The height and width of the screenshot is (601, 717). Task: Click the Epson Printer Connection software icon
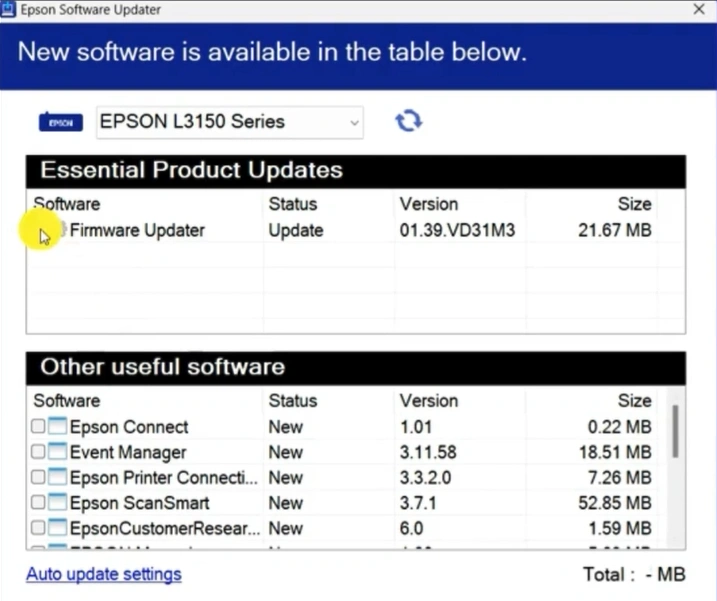pyautogui.click(x=57, y=478)
